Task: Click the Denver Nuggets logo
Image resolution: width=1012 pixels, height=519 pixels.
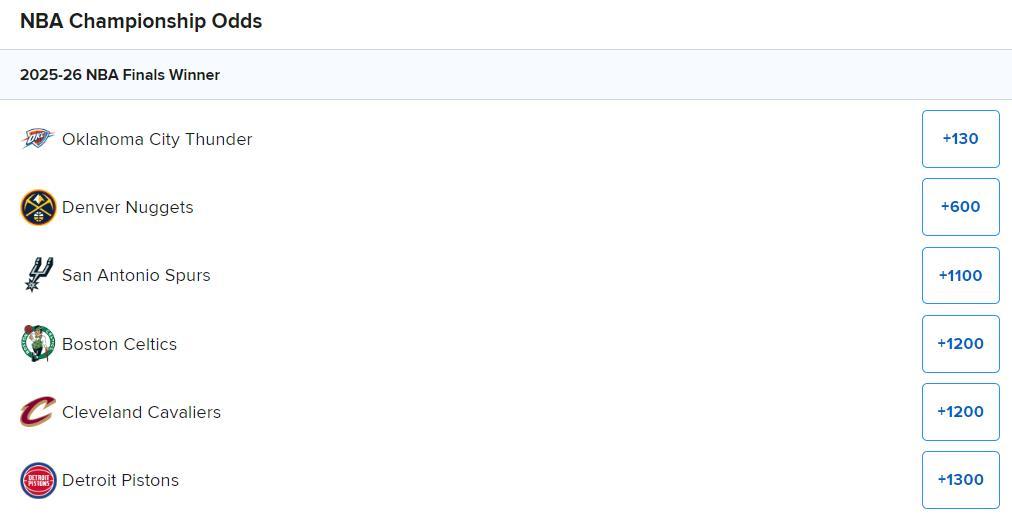Action: click(x=38, y=207)
